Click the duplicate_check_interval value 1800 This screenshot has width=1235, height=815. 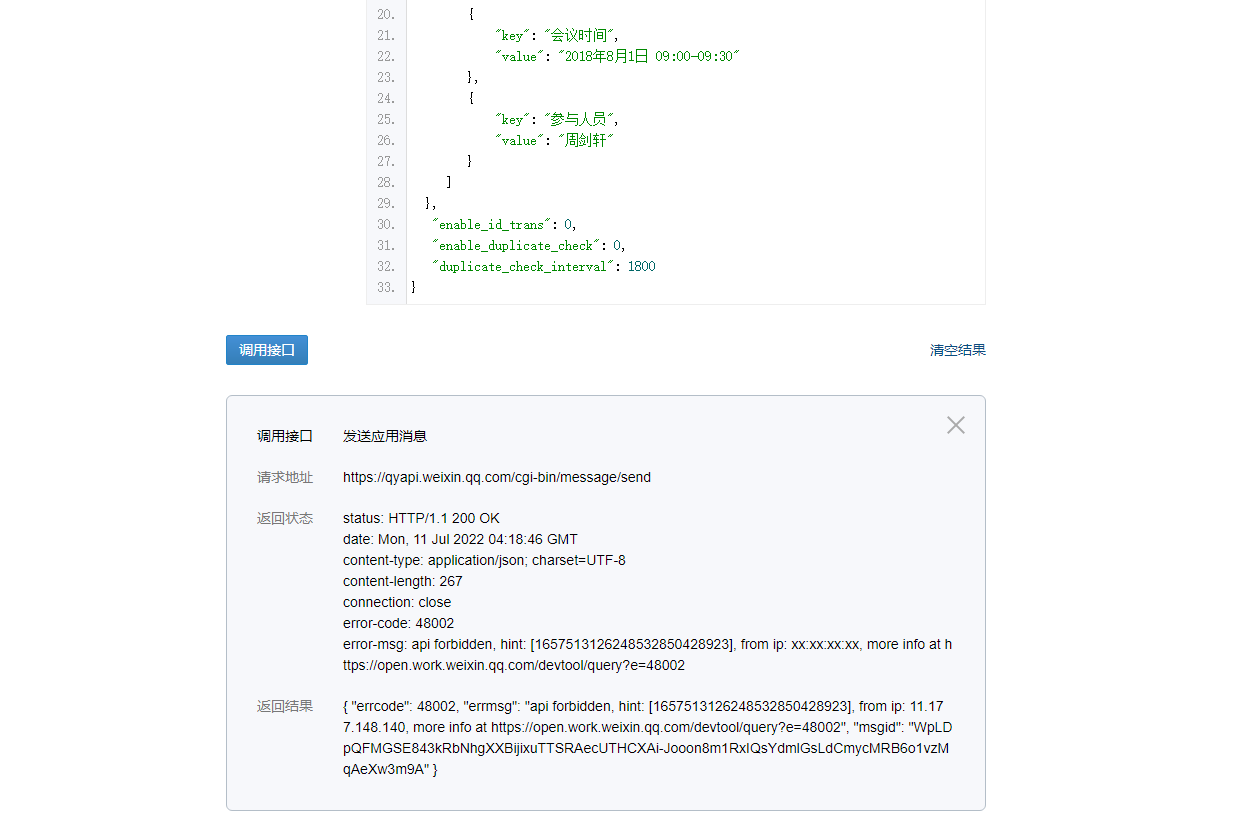(x=642, y=266)
